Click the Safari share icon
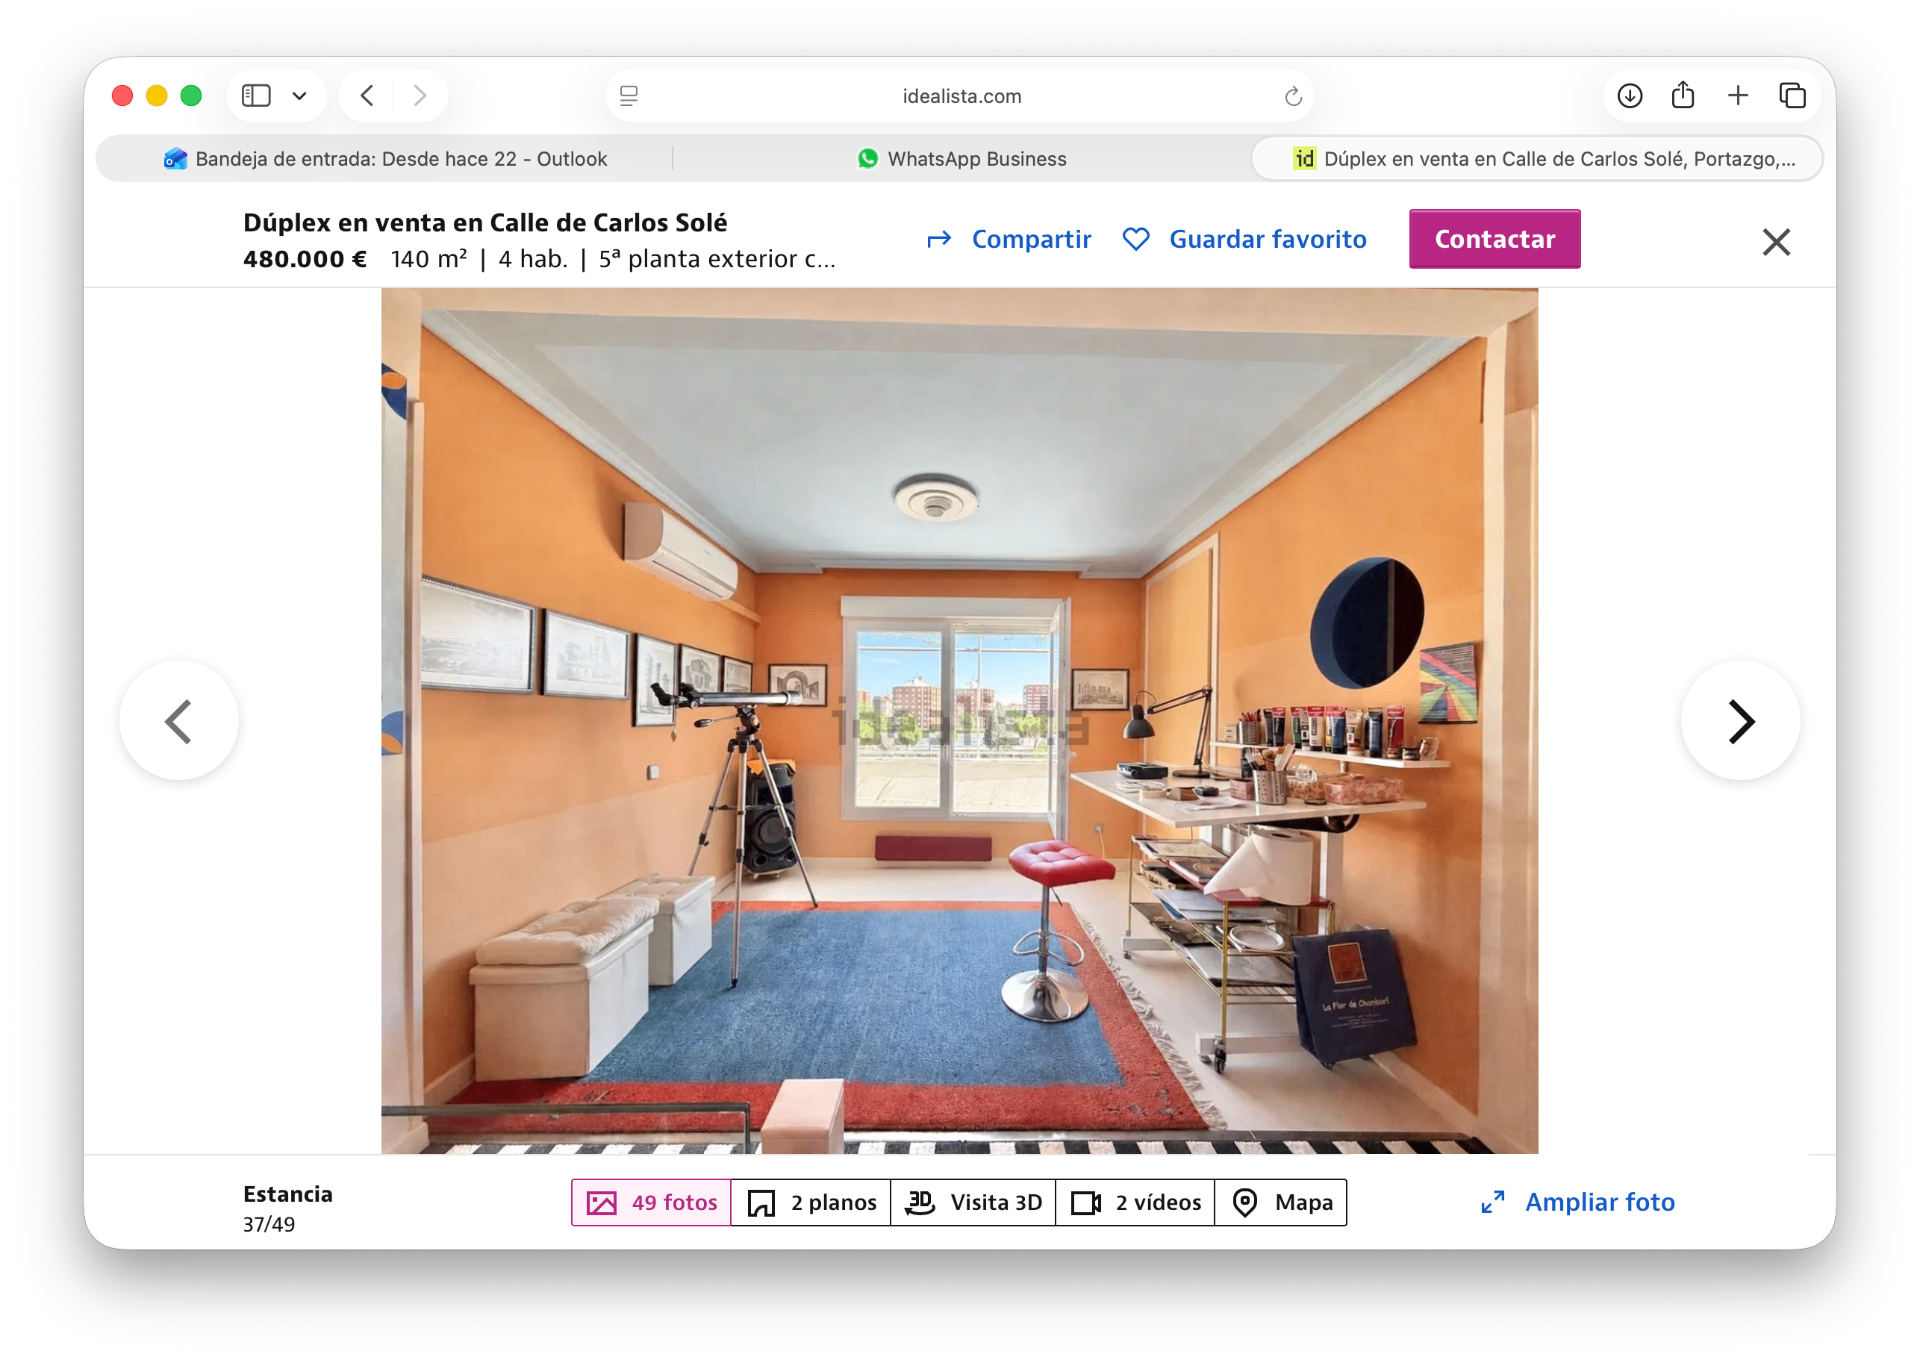 [1683, 95]
